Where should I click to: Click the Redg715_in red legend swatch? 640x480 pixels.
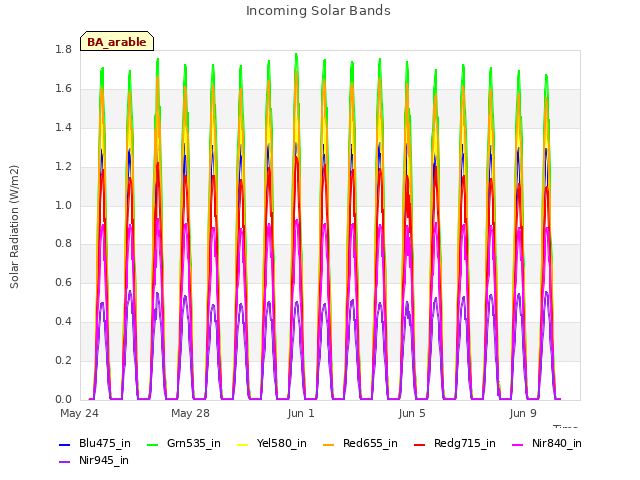tap(420, 444)
